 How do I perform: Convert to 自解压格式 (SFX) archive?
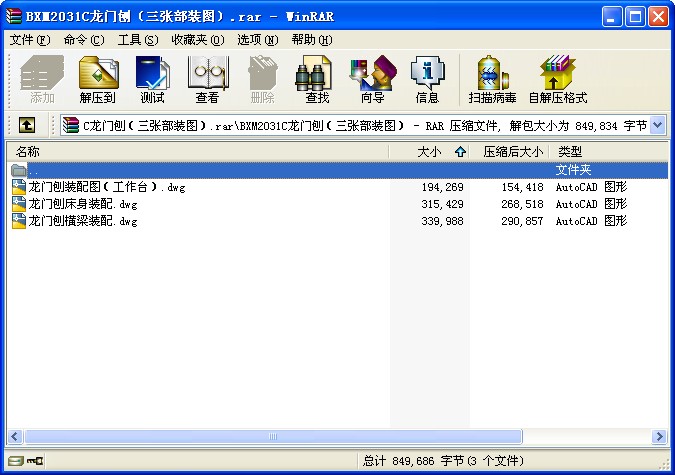558,79
